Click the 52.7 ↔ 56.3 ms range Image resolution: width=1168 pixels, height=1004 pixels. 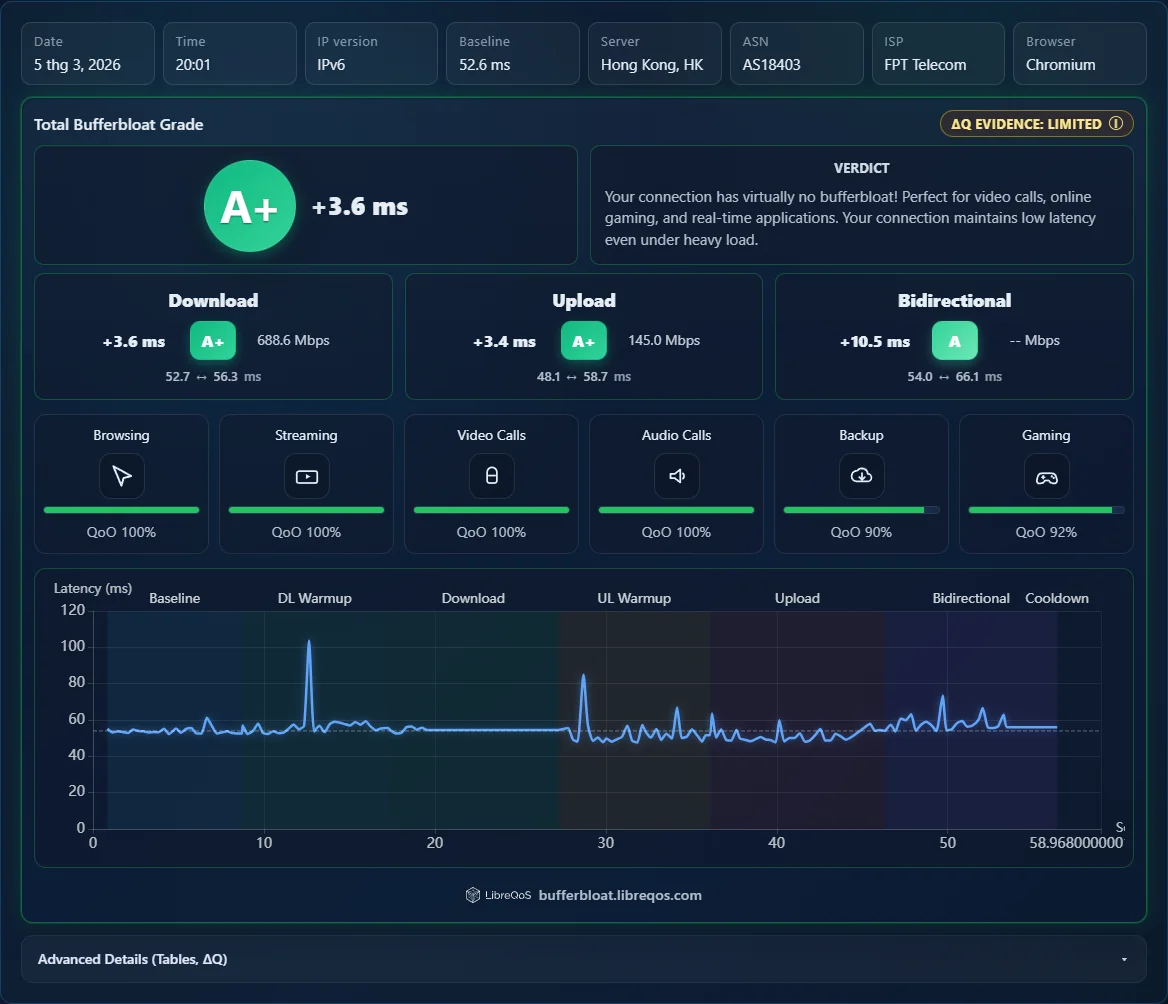213,377
